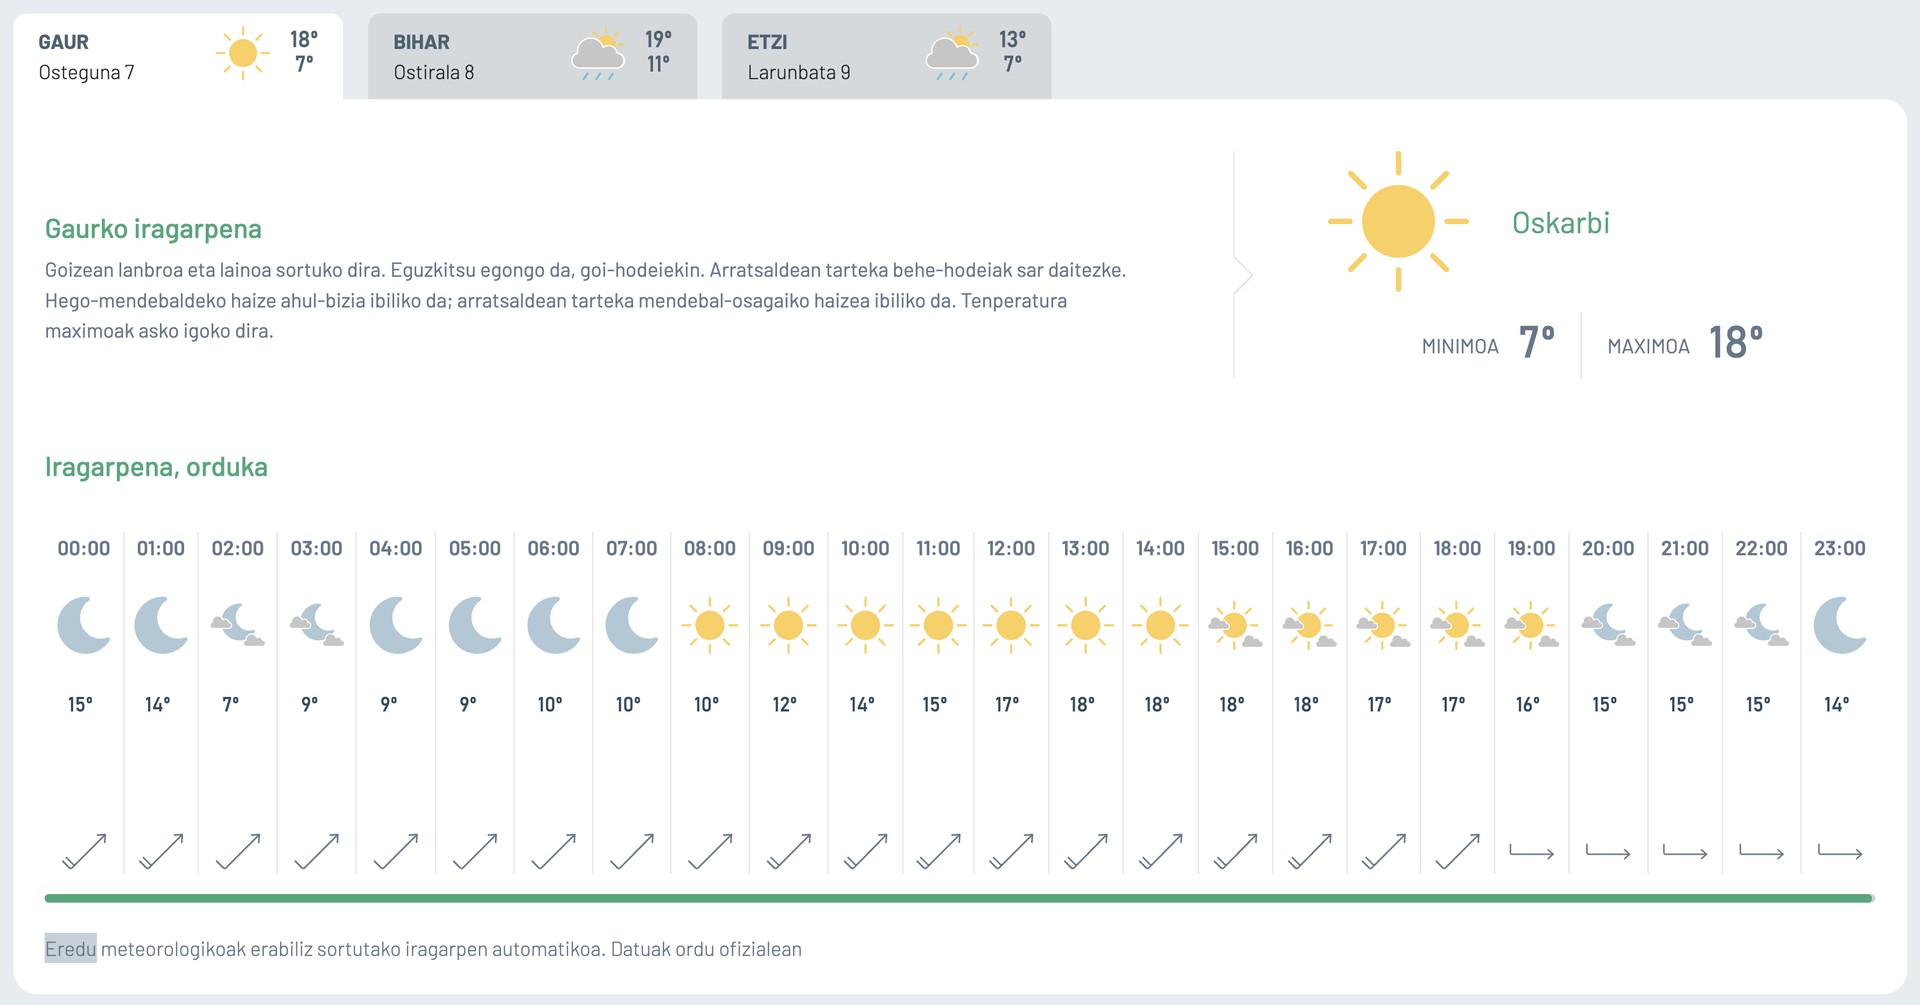Click sun with clouds icon at 15:00
Viewport: 1920px width, 1005px height.
[1235, 625]
